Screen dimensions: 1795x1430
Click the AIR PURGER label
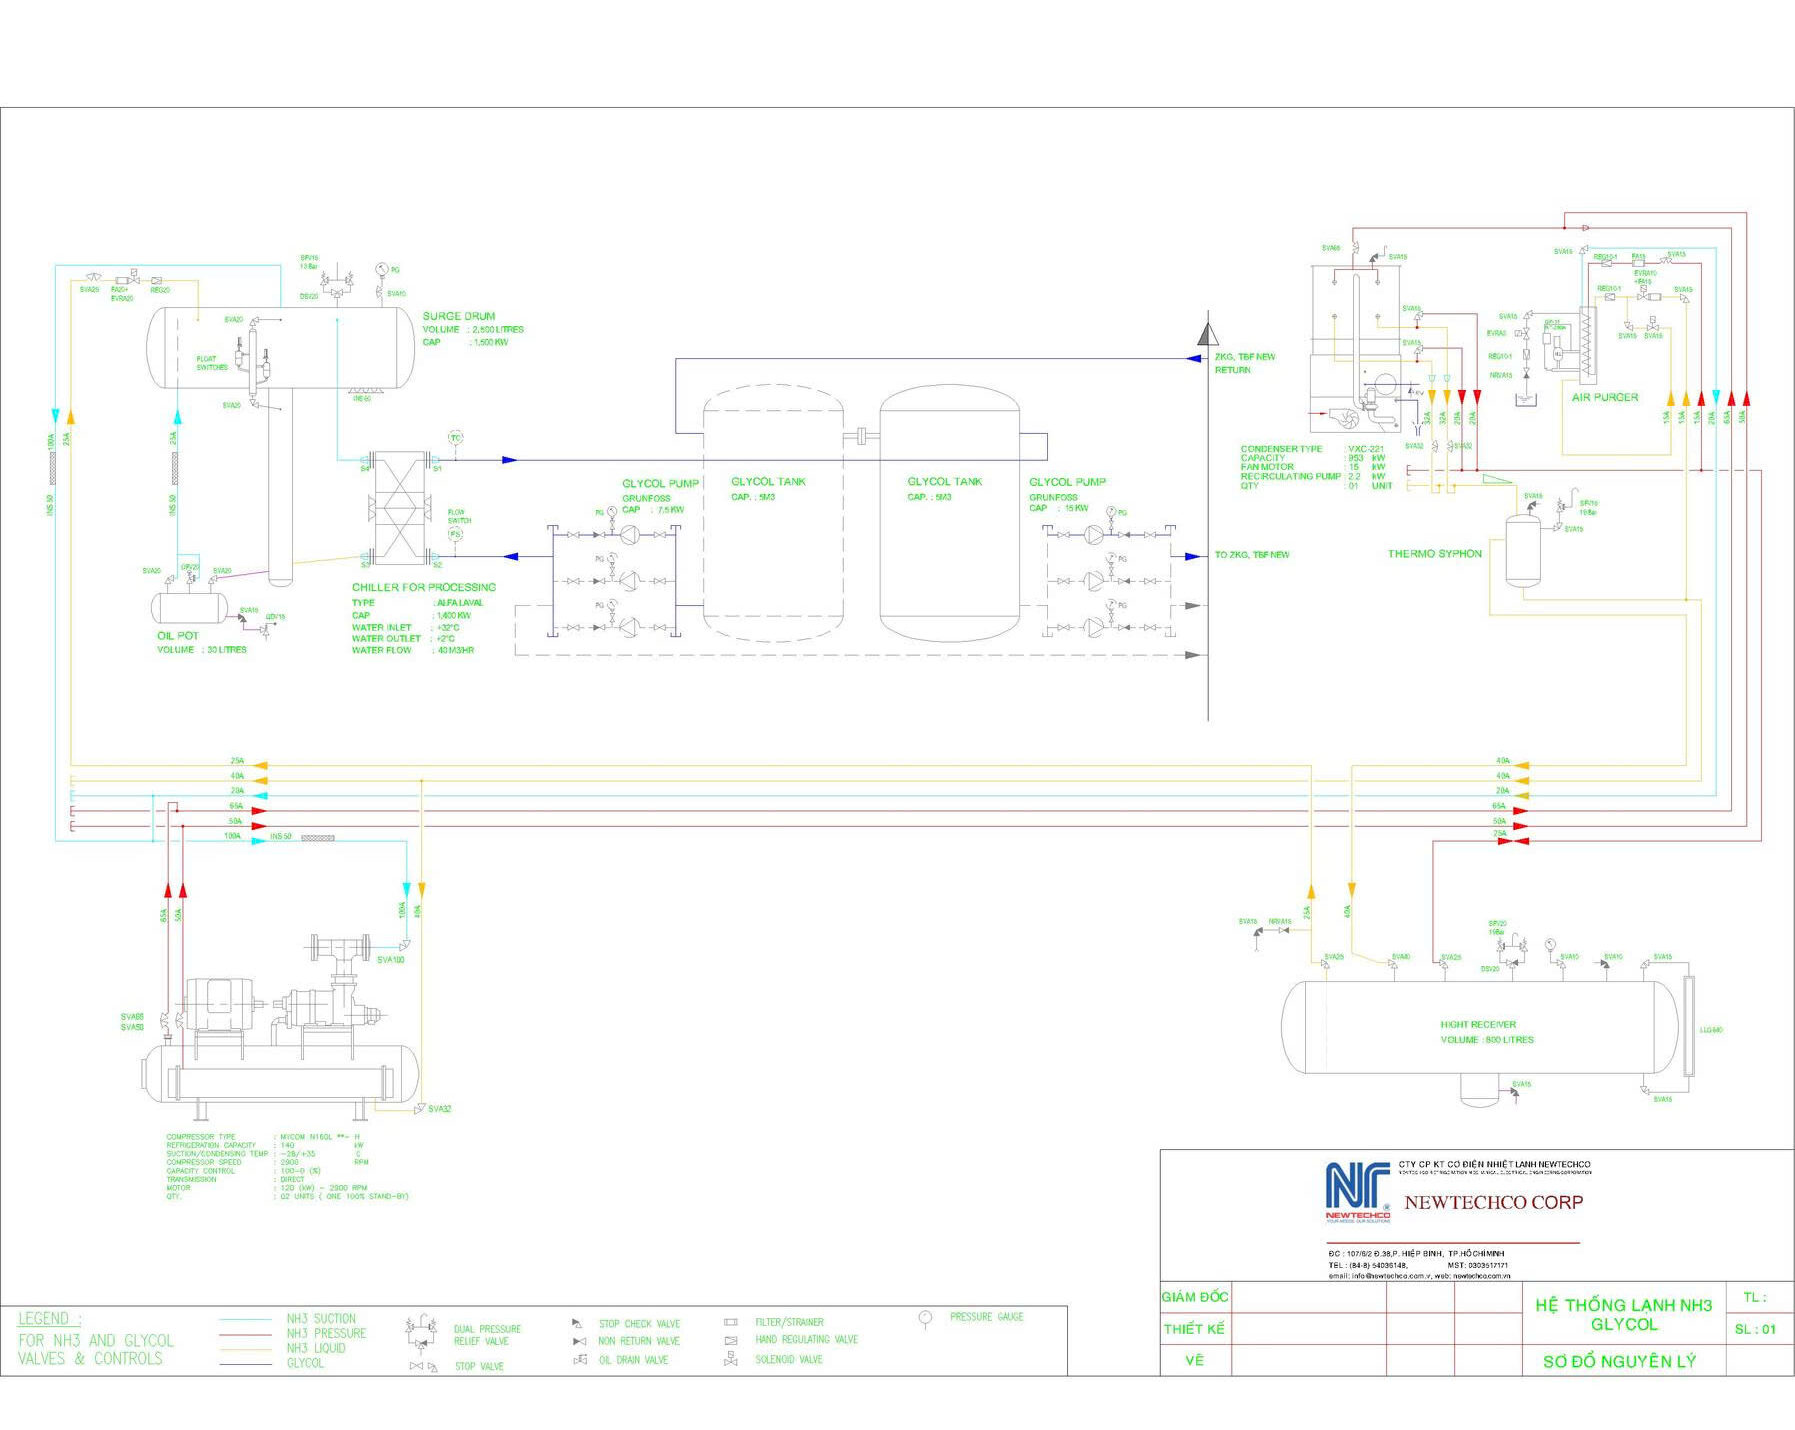click(x=1604, y=397)
